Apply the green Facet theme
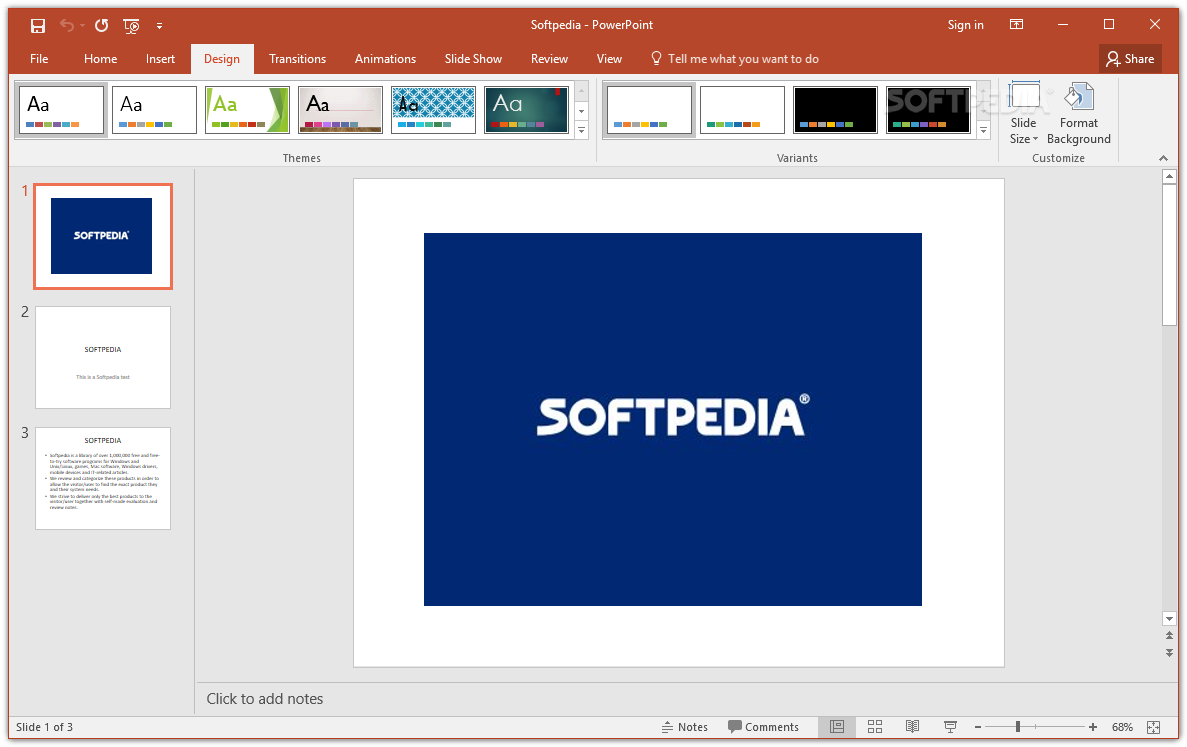This screenshot has width=1187, height=747. click(248, 110)
